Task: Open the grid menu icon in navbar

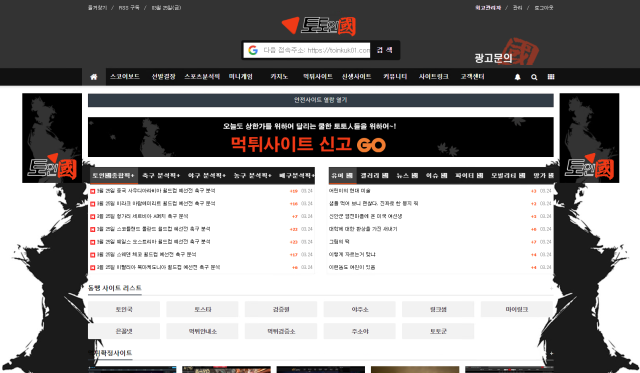Action: 551,77
